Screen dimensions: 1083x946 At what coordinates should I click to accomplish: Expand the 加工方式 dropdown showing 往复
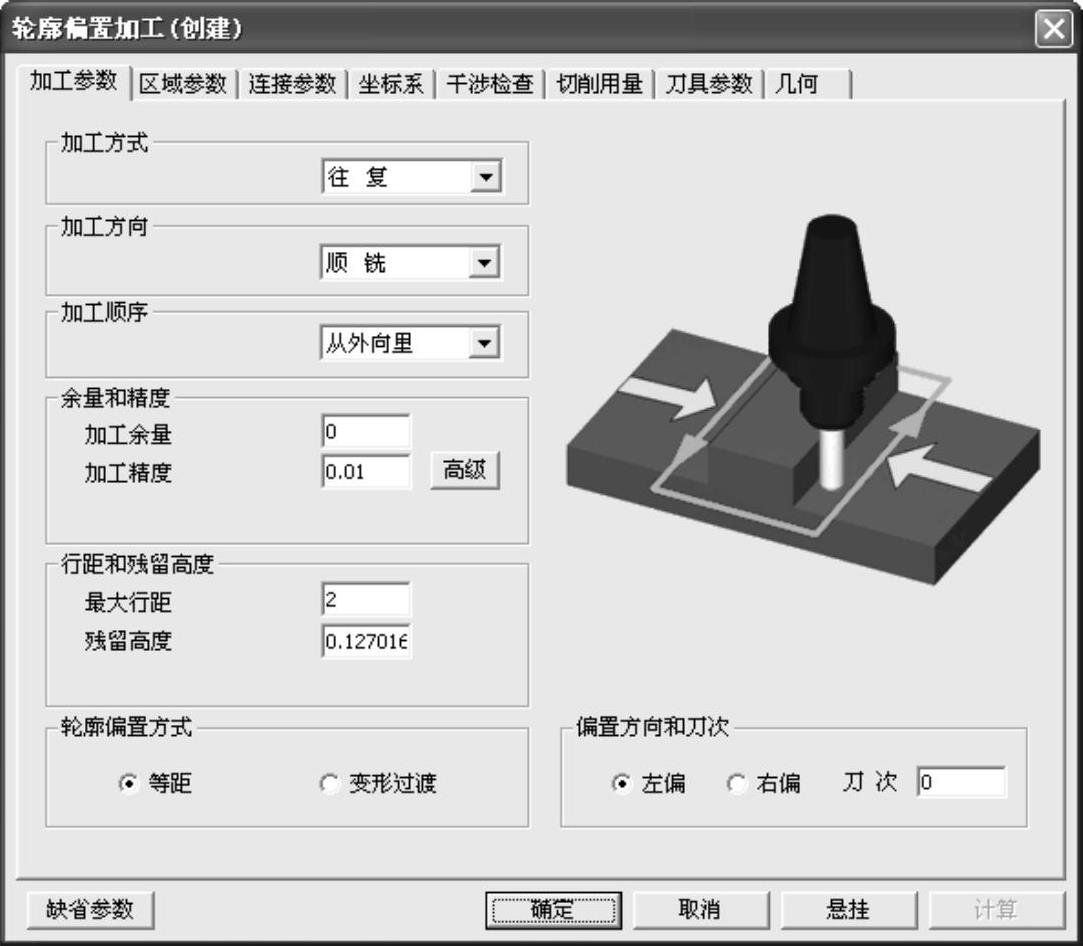pyautogui.click(x=485, y=178)
